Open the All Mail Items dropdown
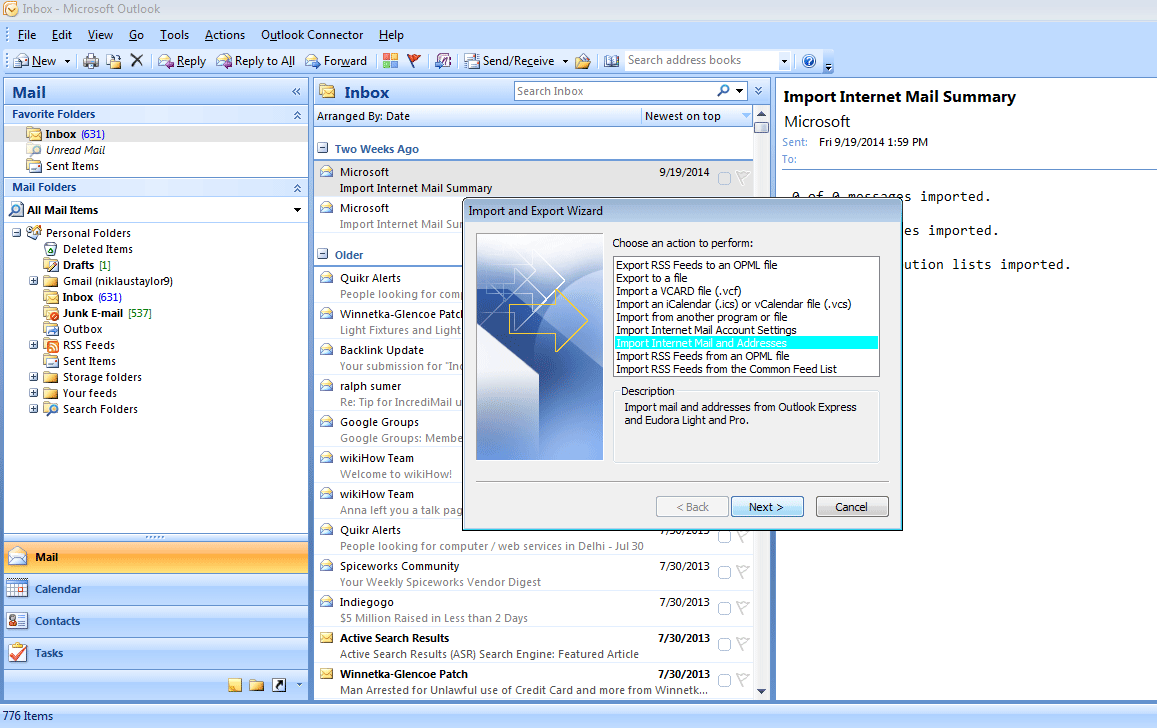This screenshot has width=1157, height=728. point(297,210)
